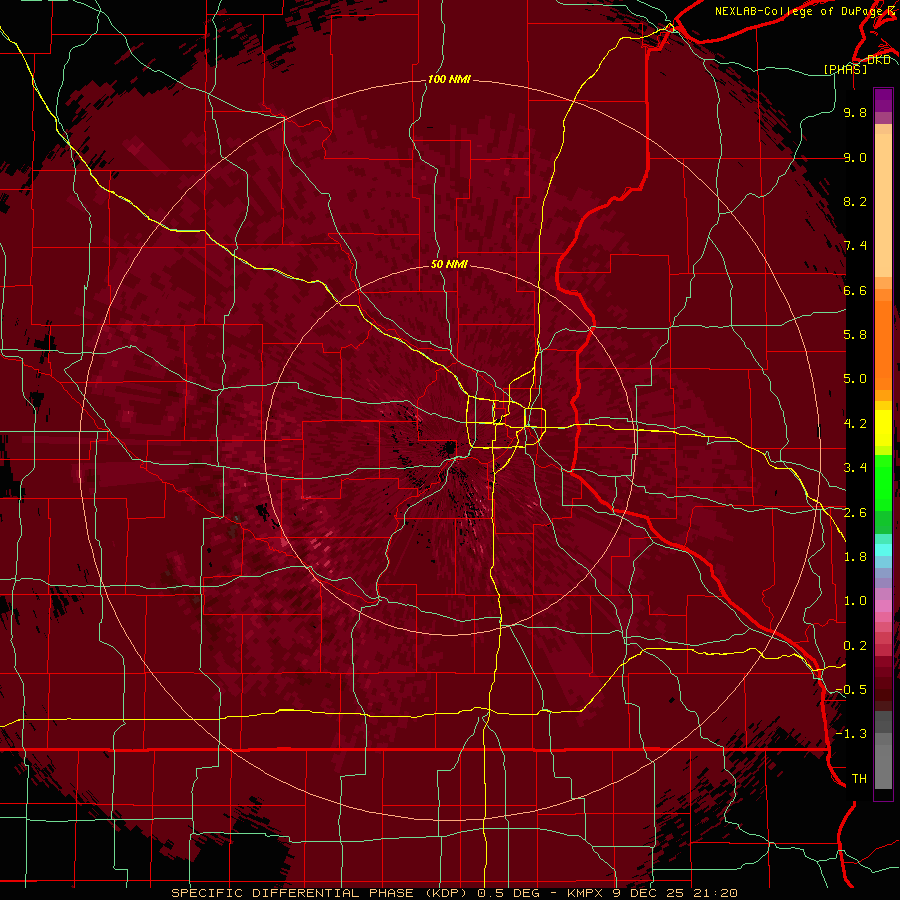Click the 8.2 color scale value
Screen dimensions: 900x900
[855, 201]
